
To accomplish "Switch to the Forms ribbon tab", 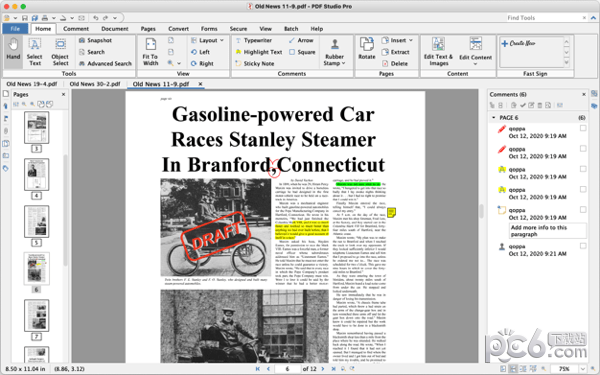I will [x=209, y=29].
